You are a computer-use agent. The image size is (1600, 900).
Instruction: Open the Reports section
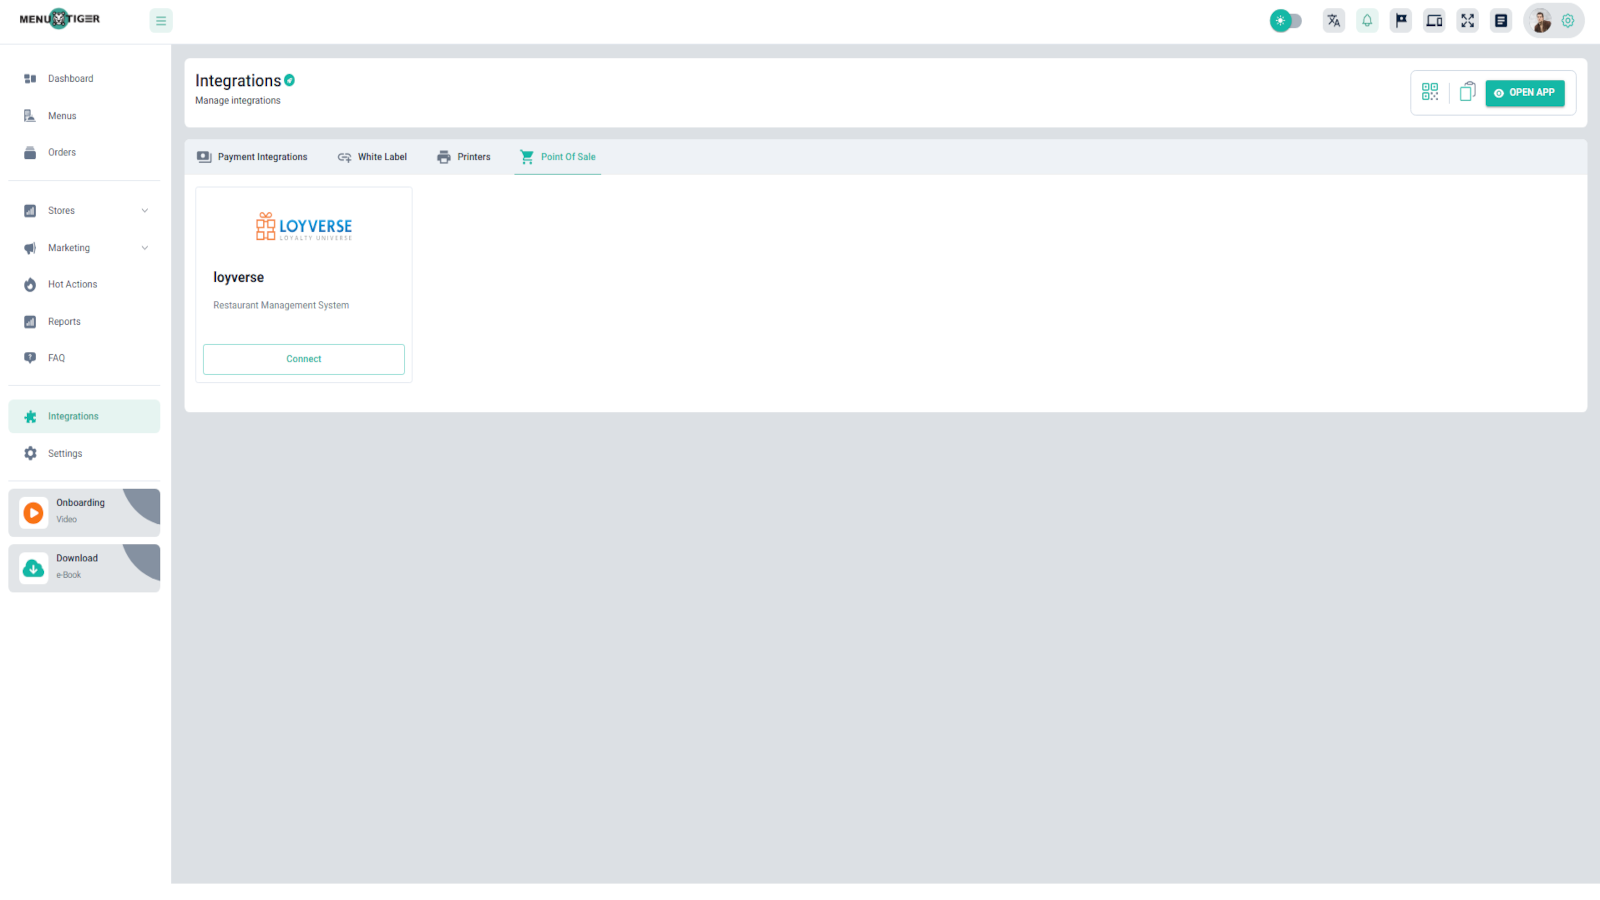[64, 321]
